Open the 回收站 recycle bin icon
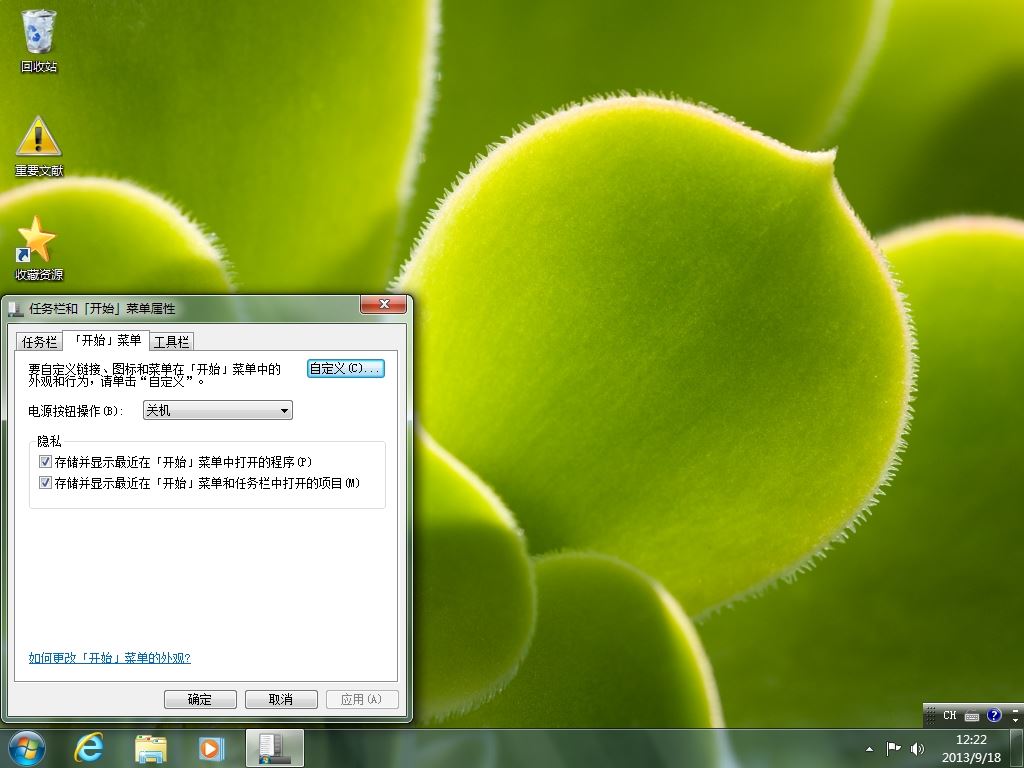This screenshot has width=1024, height=768. click(x=39, y=40)
